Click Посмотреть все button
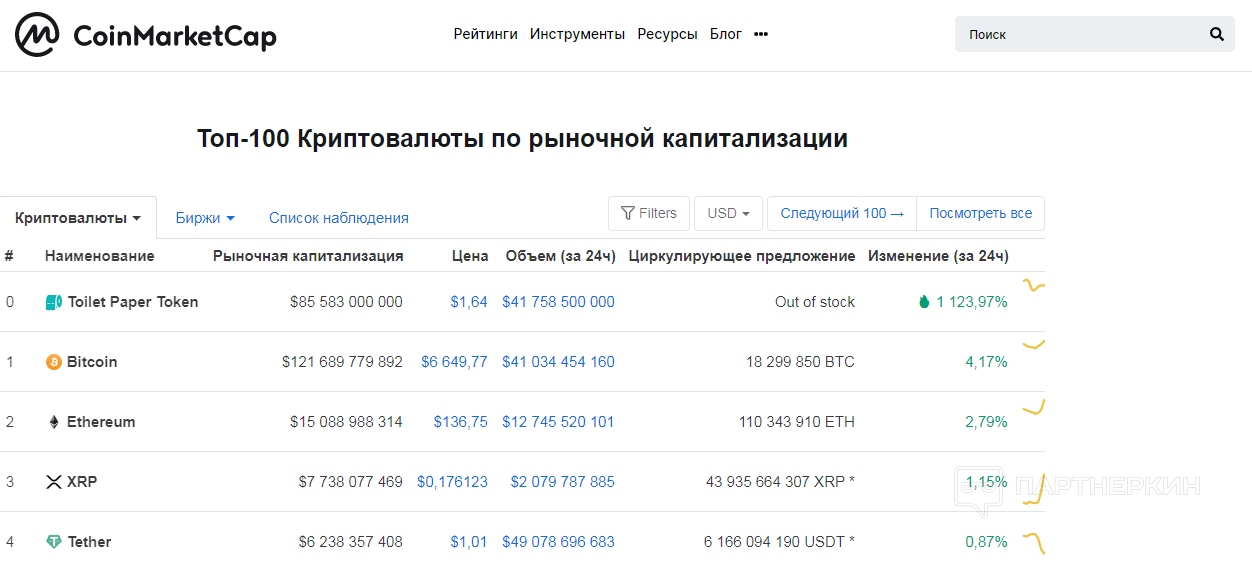The height and width of the screenshot is (571, 1252). [980, 213]
